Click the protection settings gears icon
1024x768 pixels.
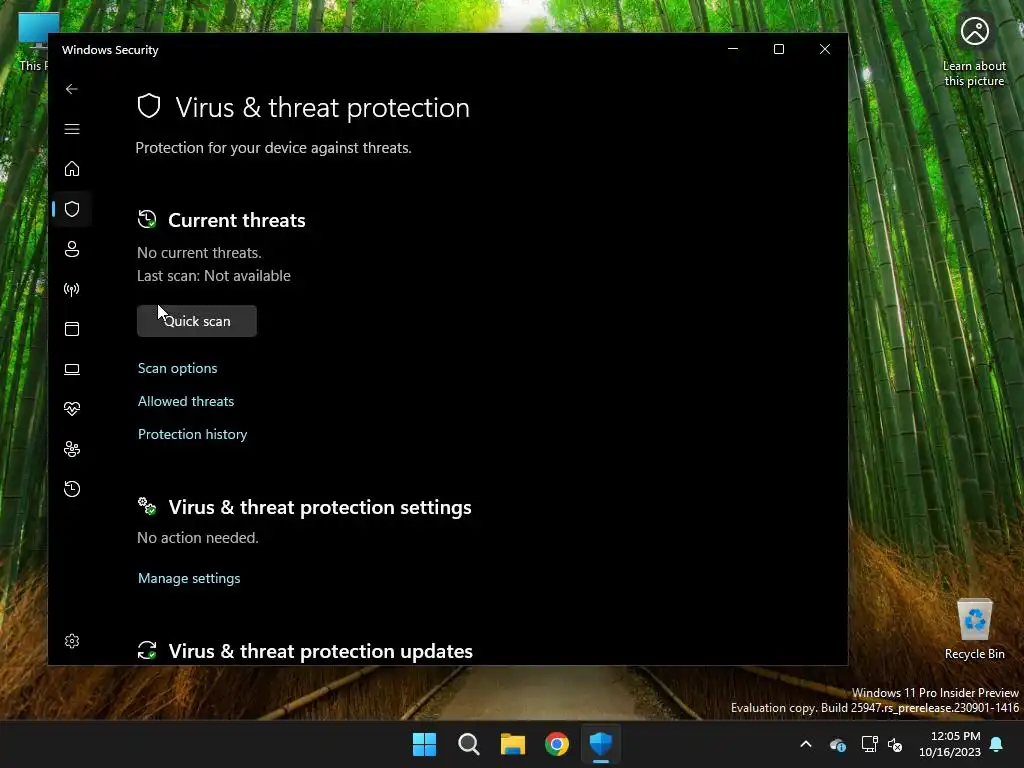click(x=147, y=506)
